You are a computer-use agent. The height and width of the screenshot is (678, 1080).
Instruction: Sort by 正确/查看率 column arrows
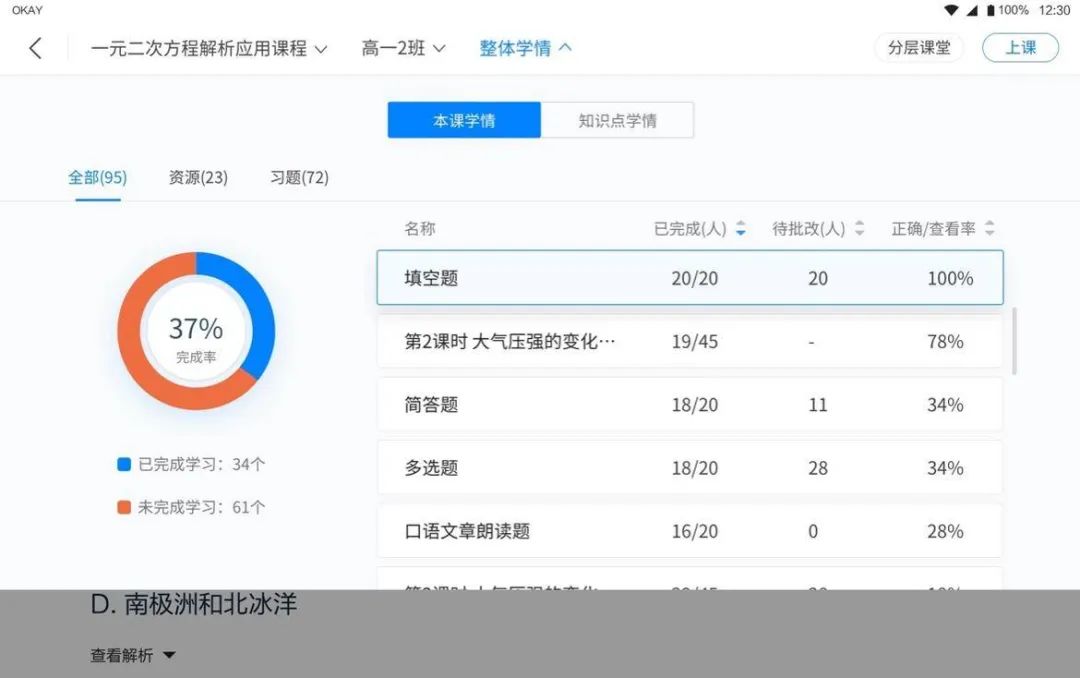click(990, 228)
